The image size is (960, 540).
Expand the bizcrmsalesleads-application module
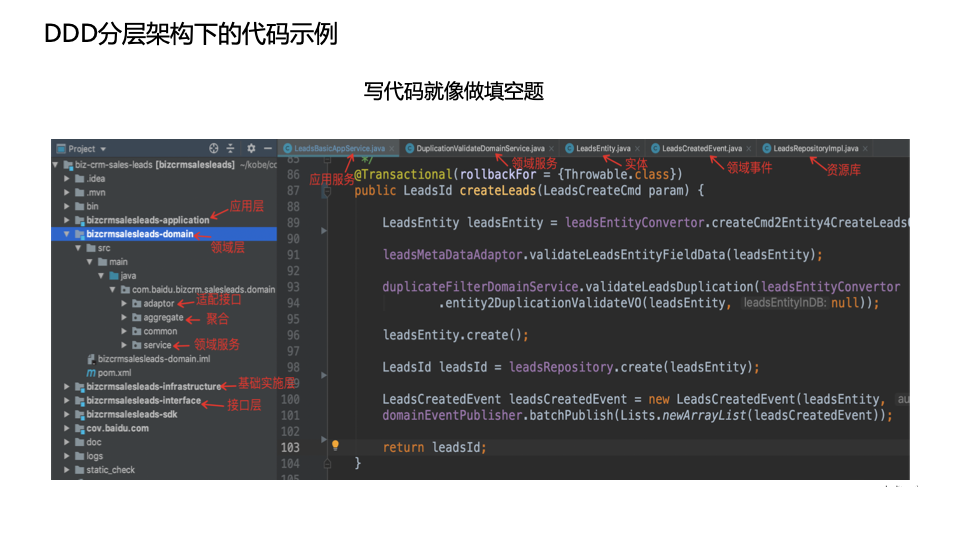click(x=67, y=220)
